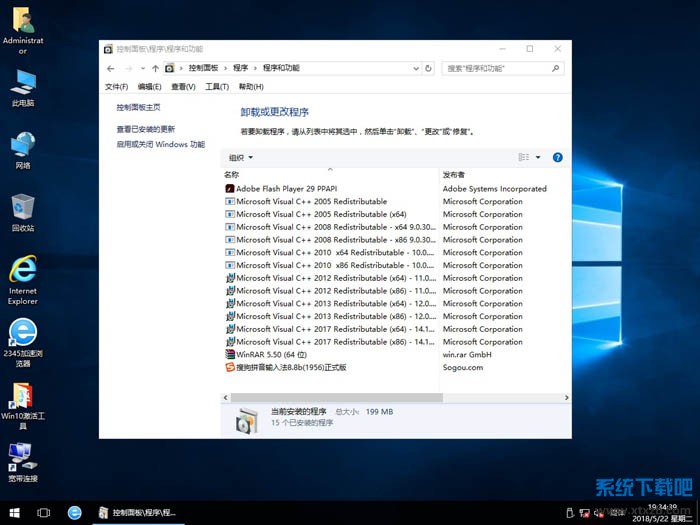Sort by the 发布者 column header
The height and width of the screenshot is (525, 700).
[x=454, y=175]
